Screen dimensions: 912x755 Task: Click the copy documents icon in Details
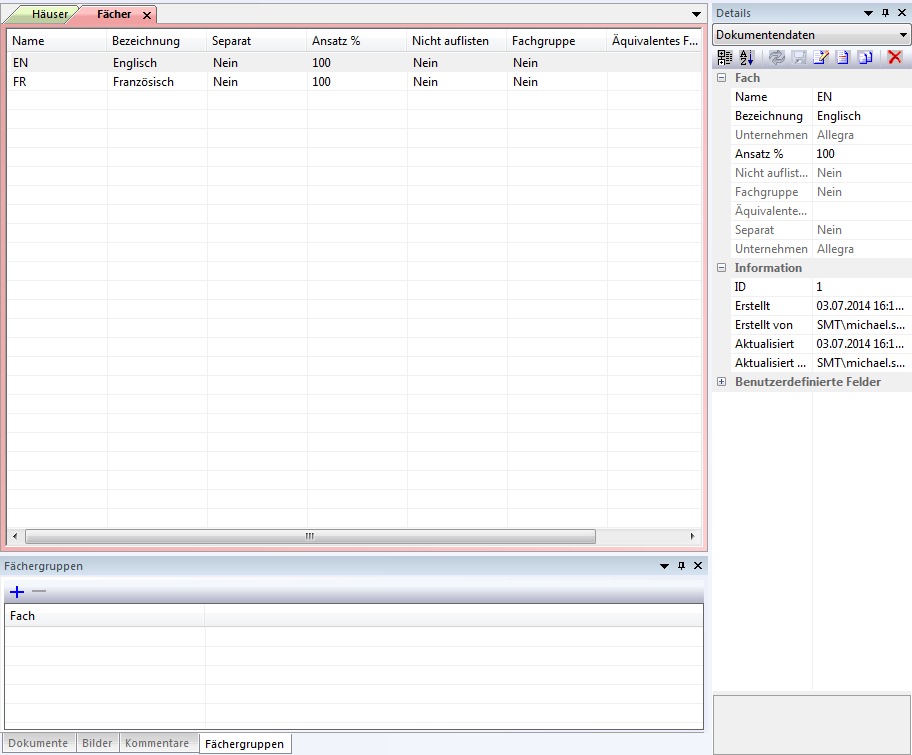tap(866, 58)
